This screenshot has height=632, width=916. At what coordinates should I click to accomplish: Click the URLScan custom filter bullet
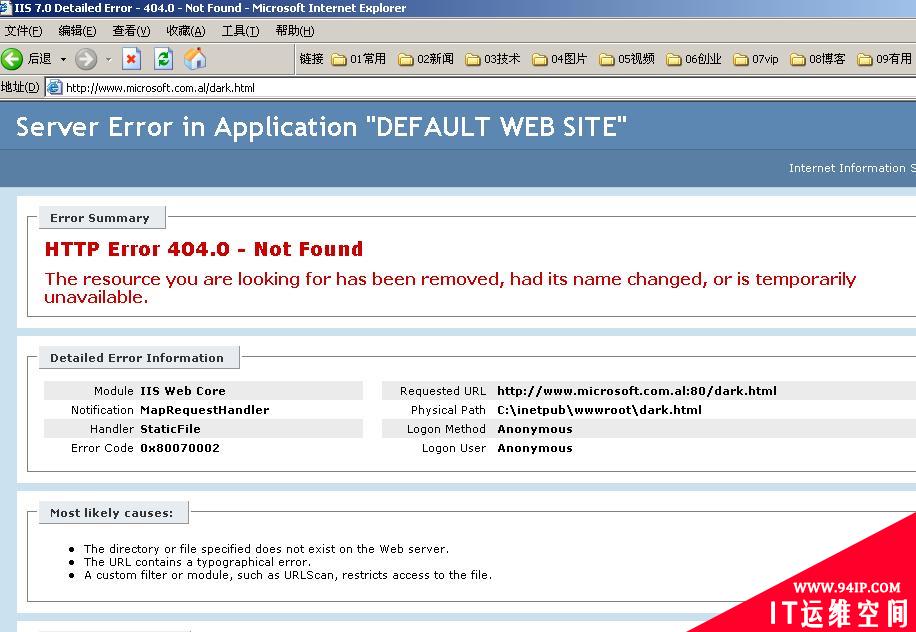coord(287,575)
